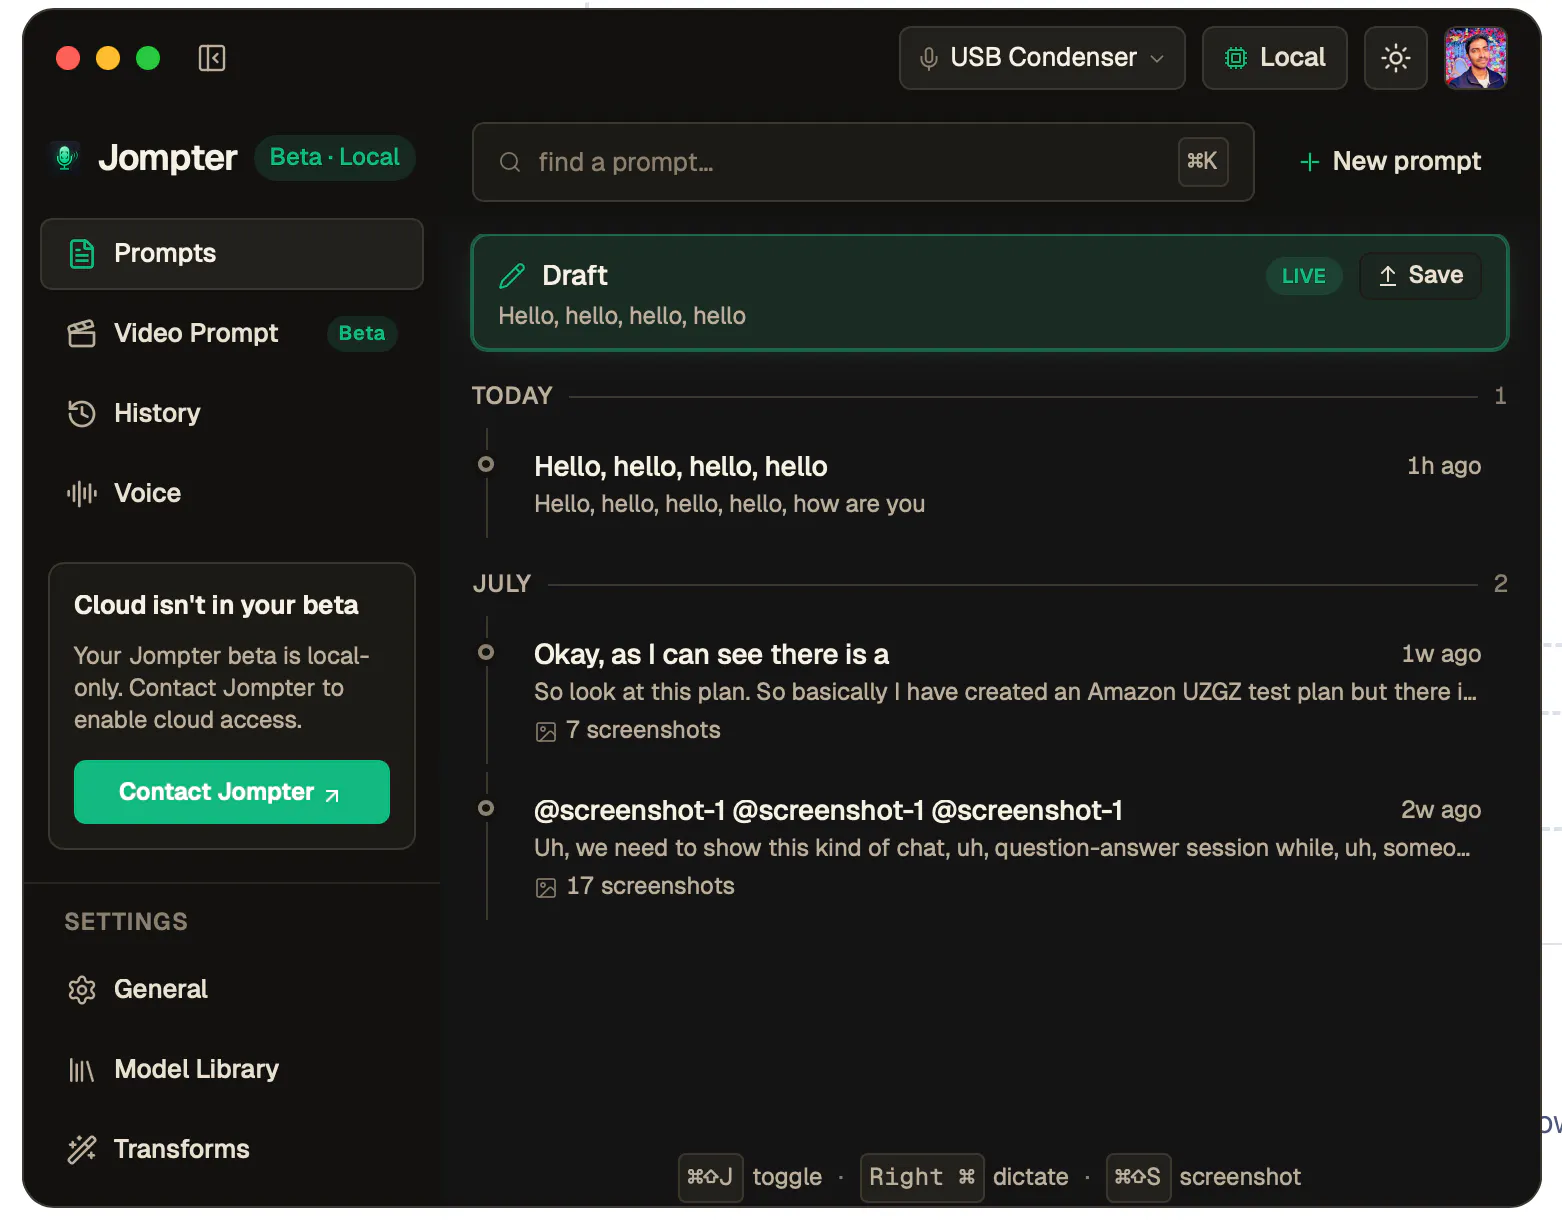1562x1220 pixels.
Task: Click the chip icon on Local button
Action: click(1236, 58)
